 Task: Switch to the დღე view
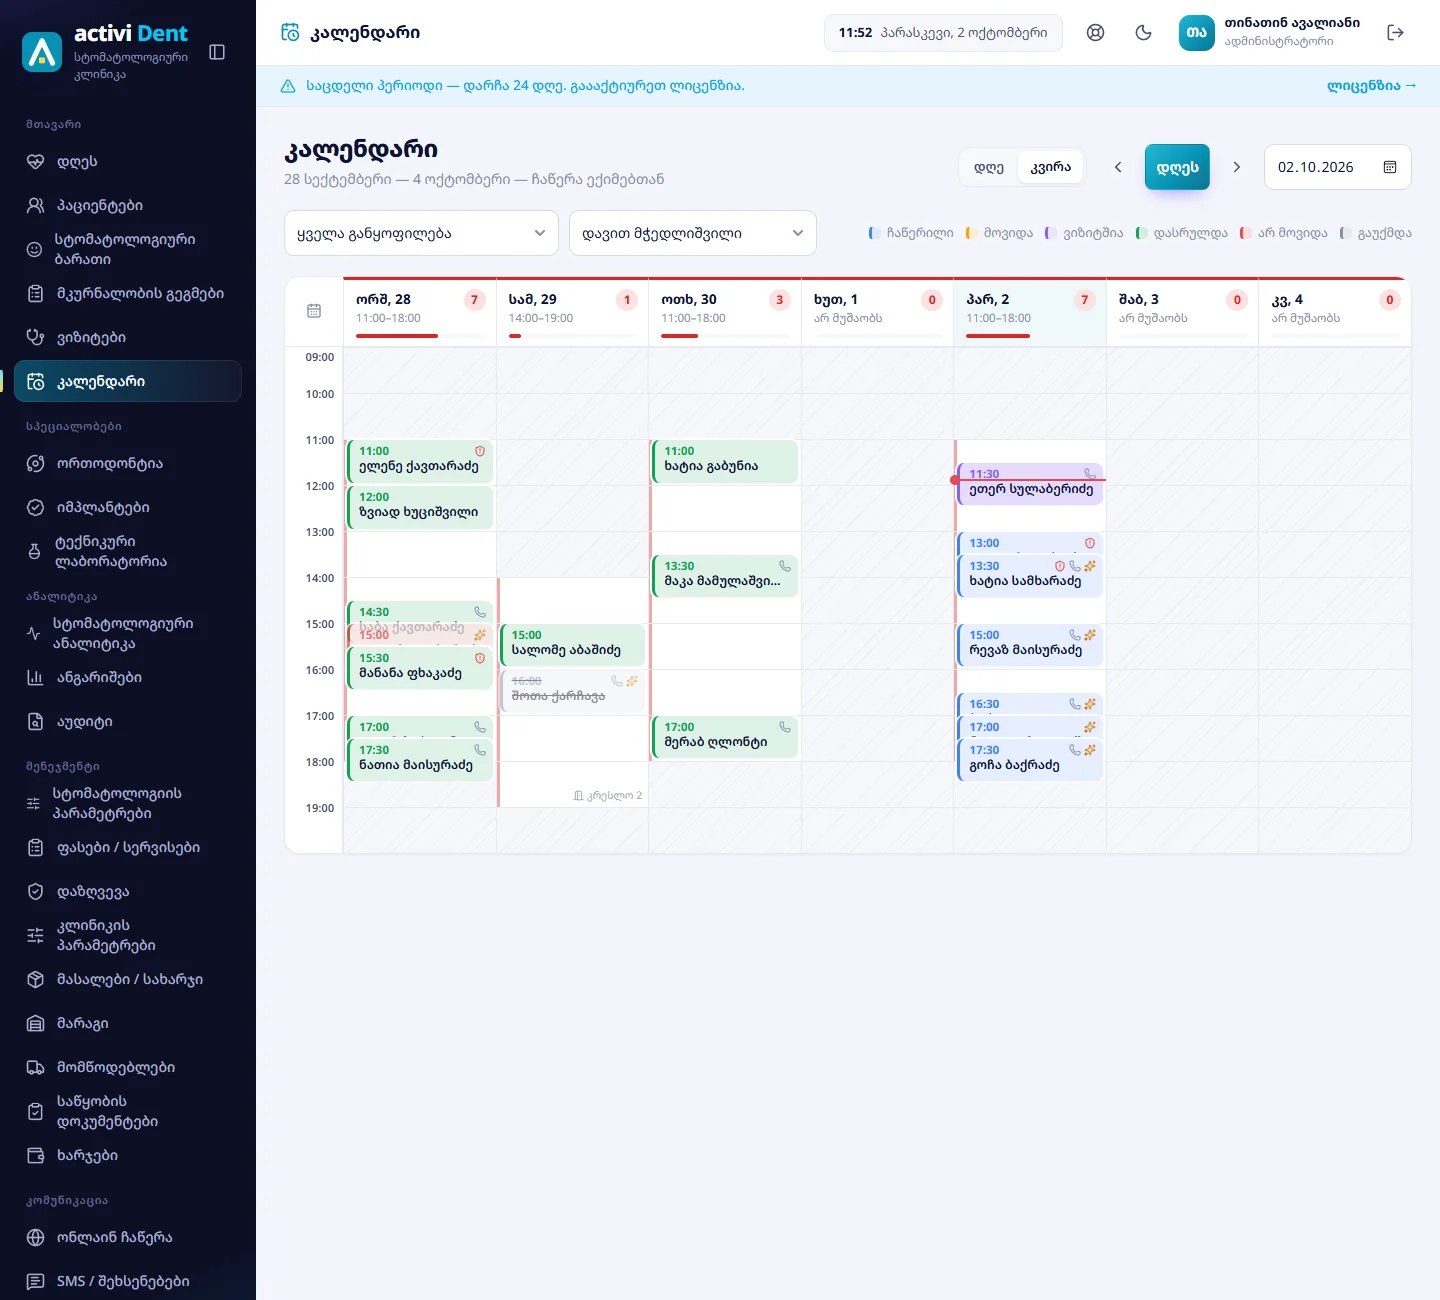click(989, 167)
